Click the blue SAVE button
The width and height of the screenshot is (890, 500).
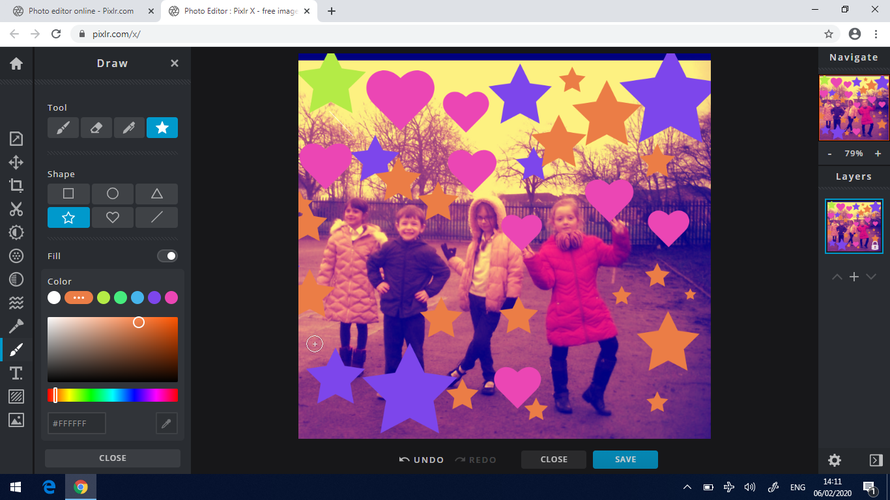click(x=625, y=459)
